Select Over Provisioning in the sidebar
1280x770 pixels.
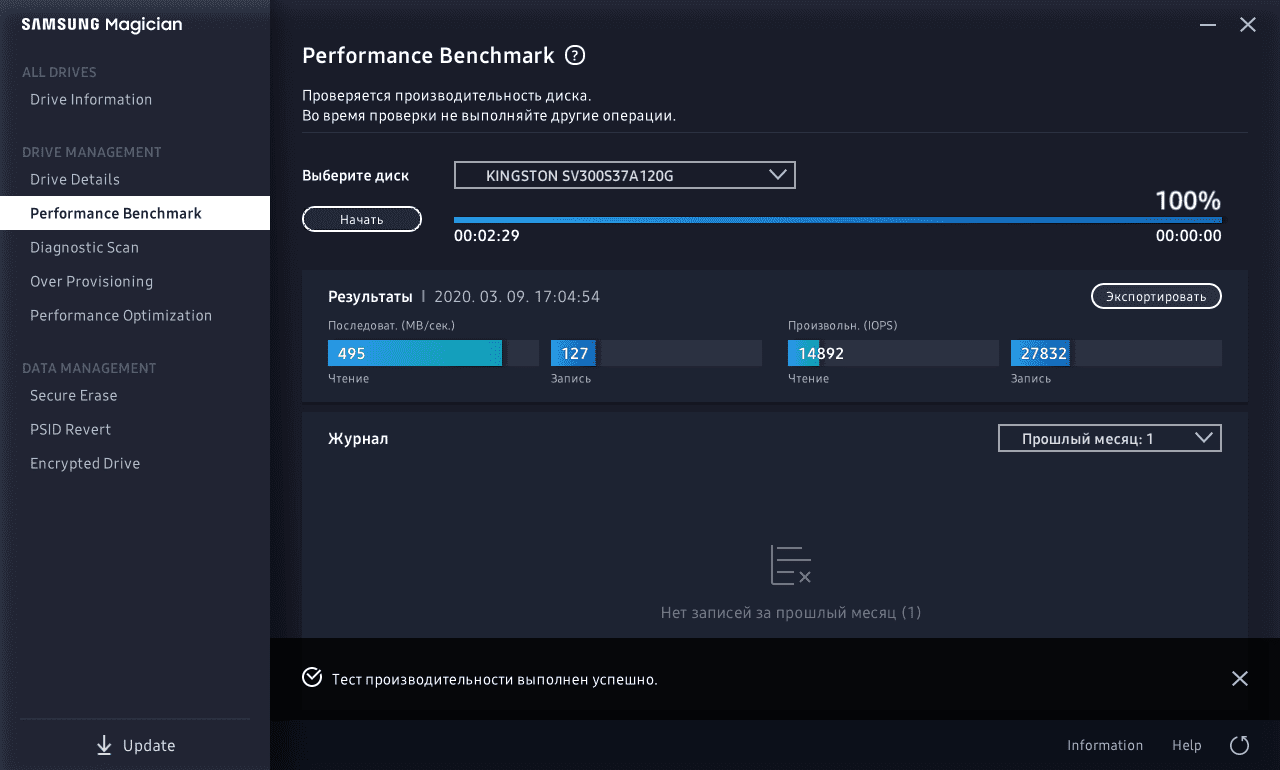(91, 281)
